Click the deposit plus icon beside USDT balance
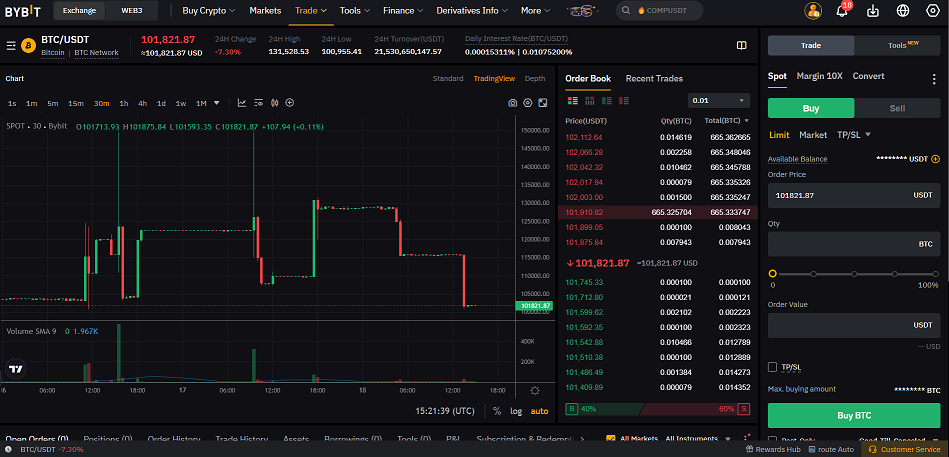 (936, 159)
